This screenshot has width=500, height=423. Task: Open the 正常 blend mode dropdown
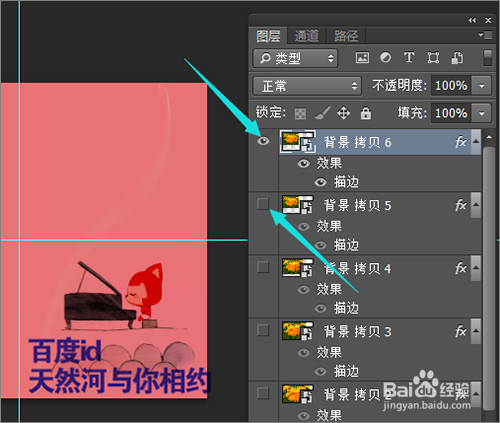(307, 86)
